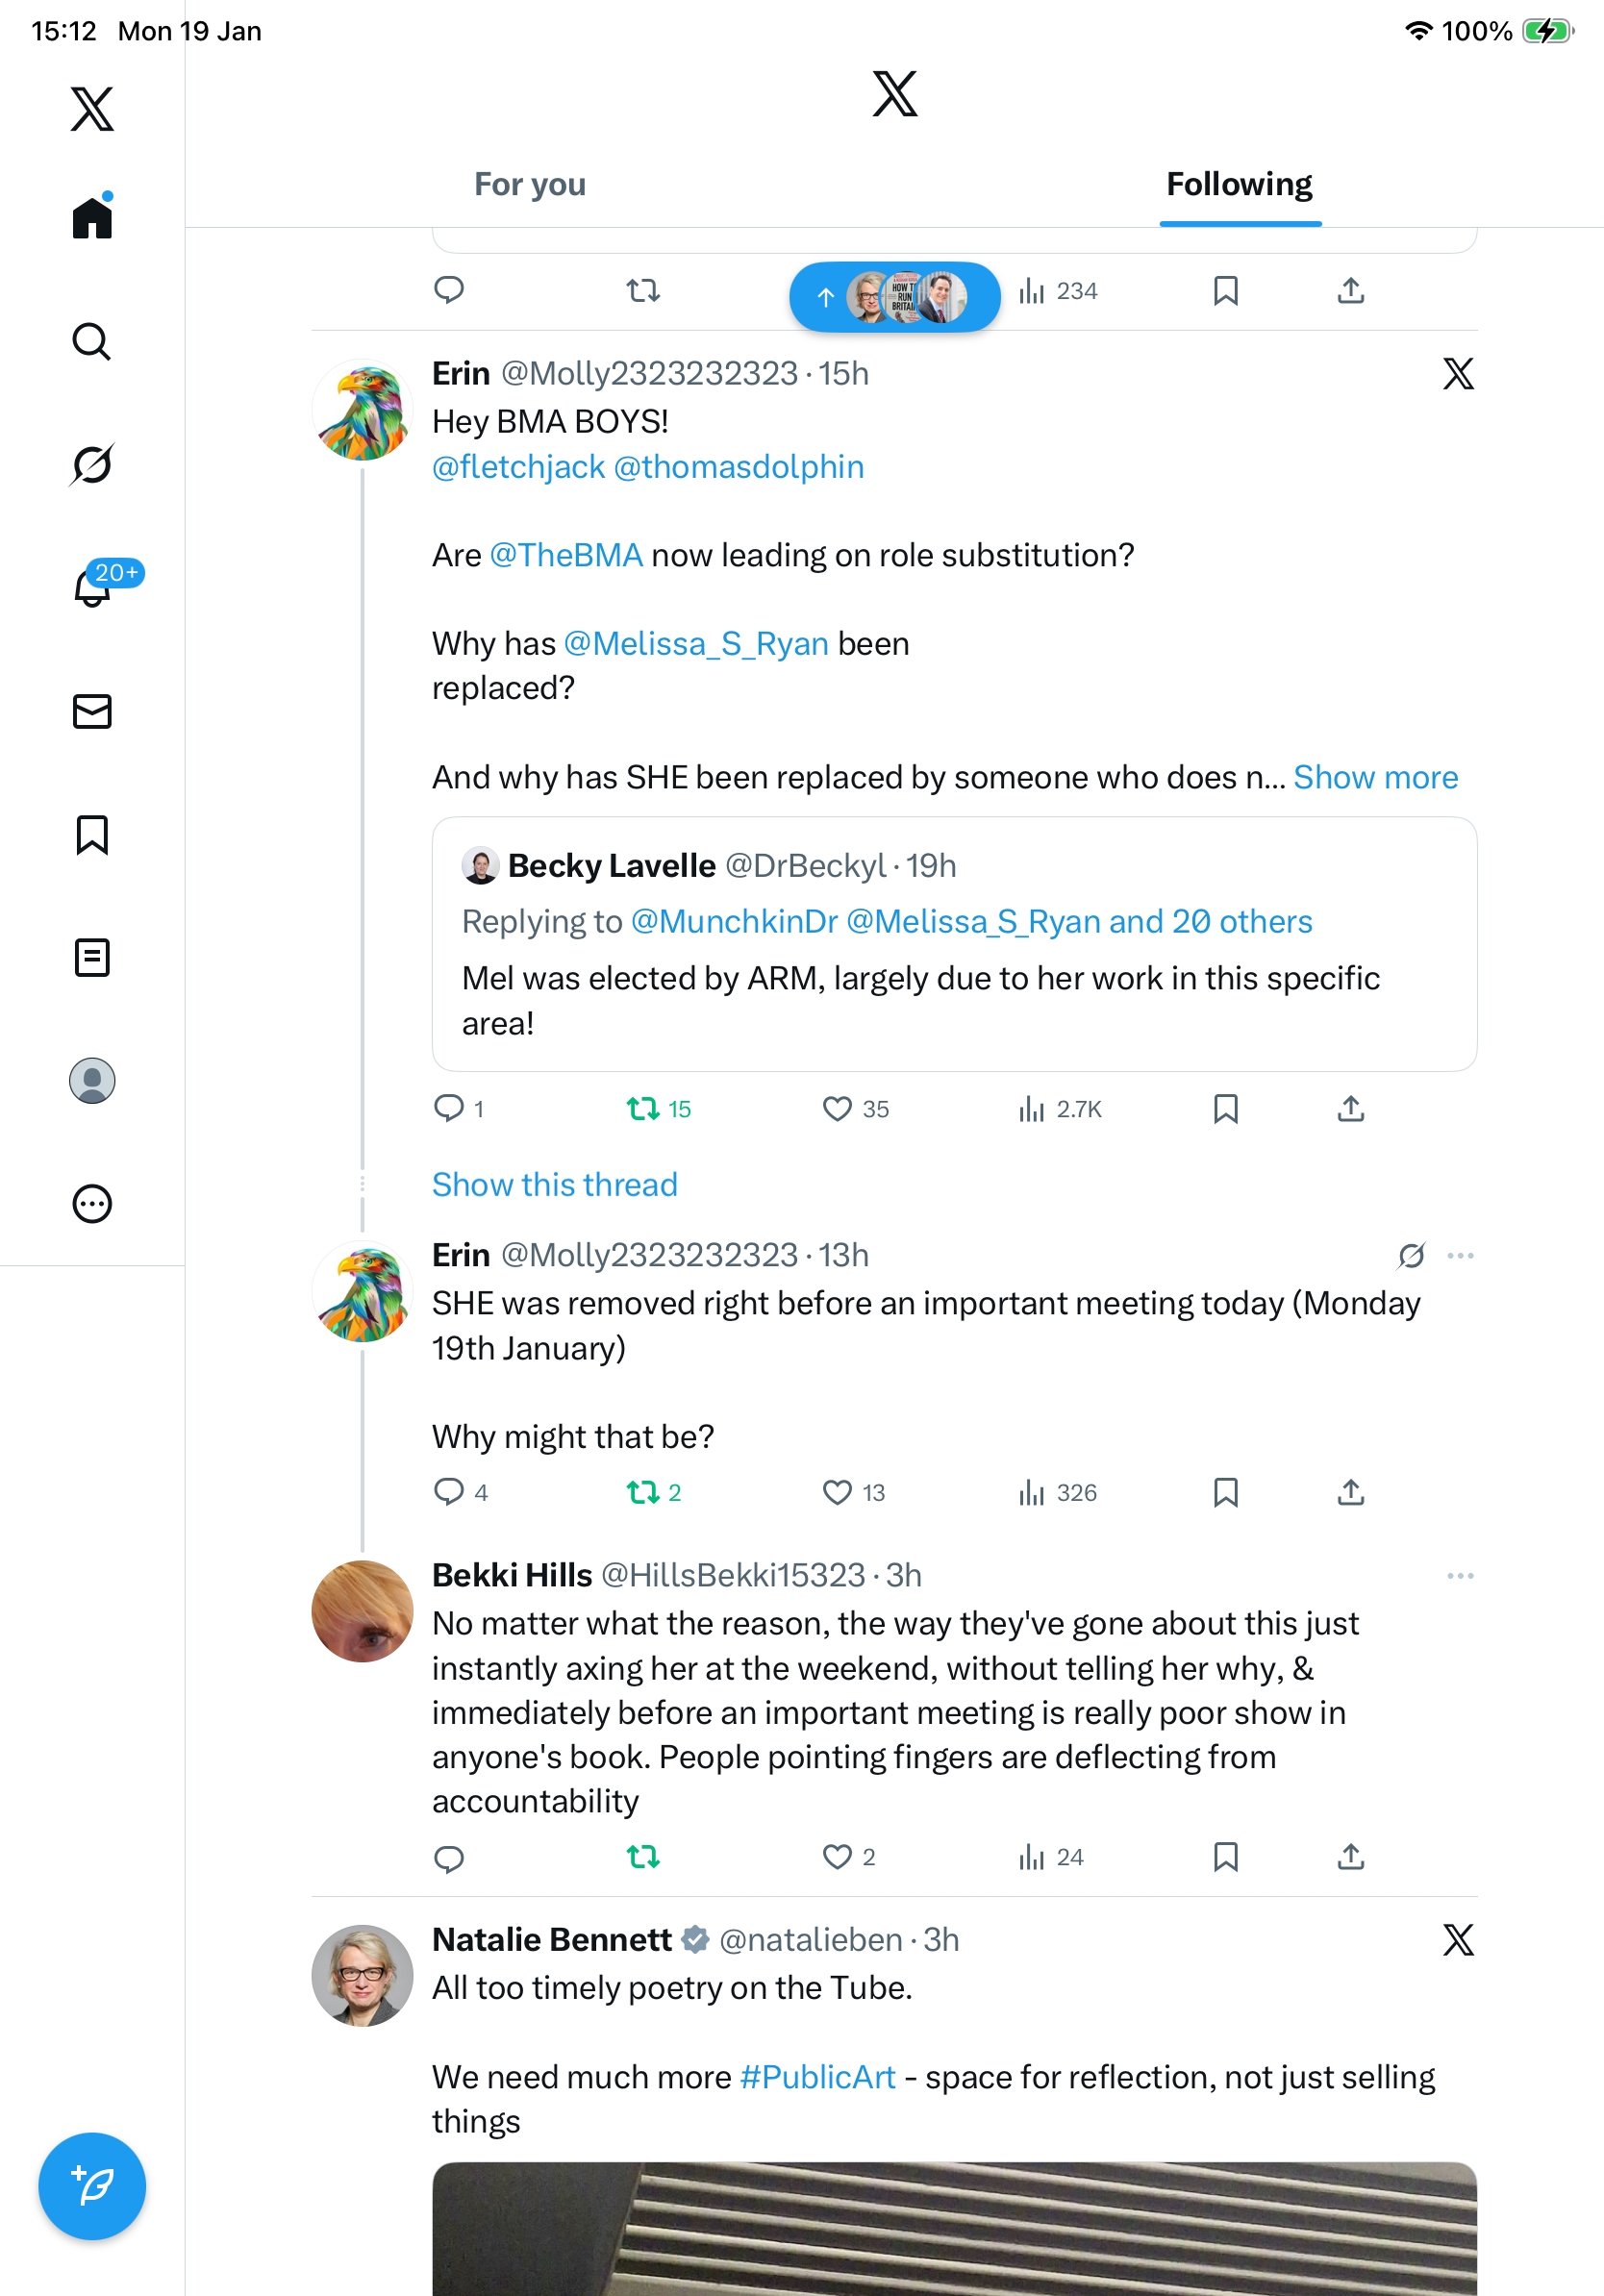Open Grok in the left sidebar

tap(92, 465)
